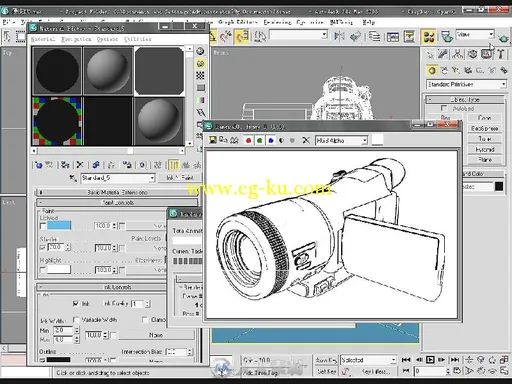Click Reset Map/Material X icon
This screenshot has height=384, width=512.
80,165
